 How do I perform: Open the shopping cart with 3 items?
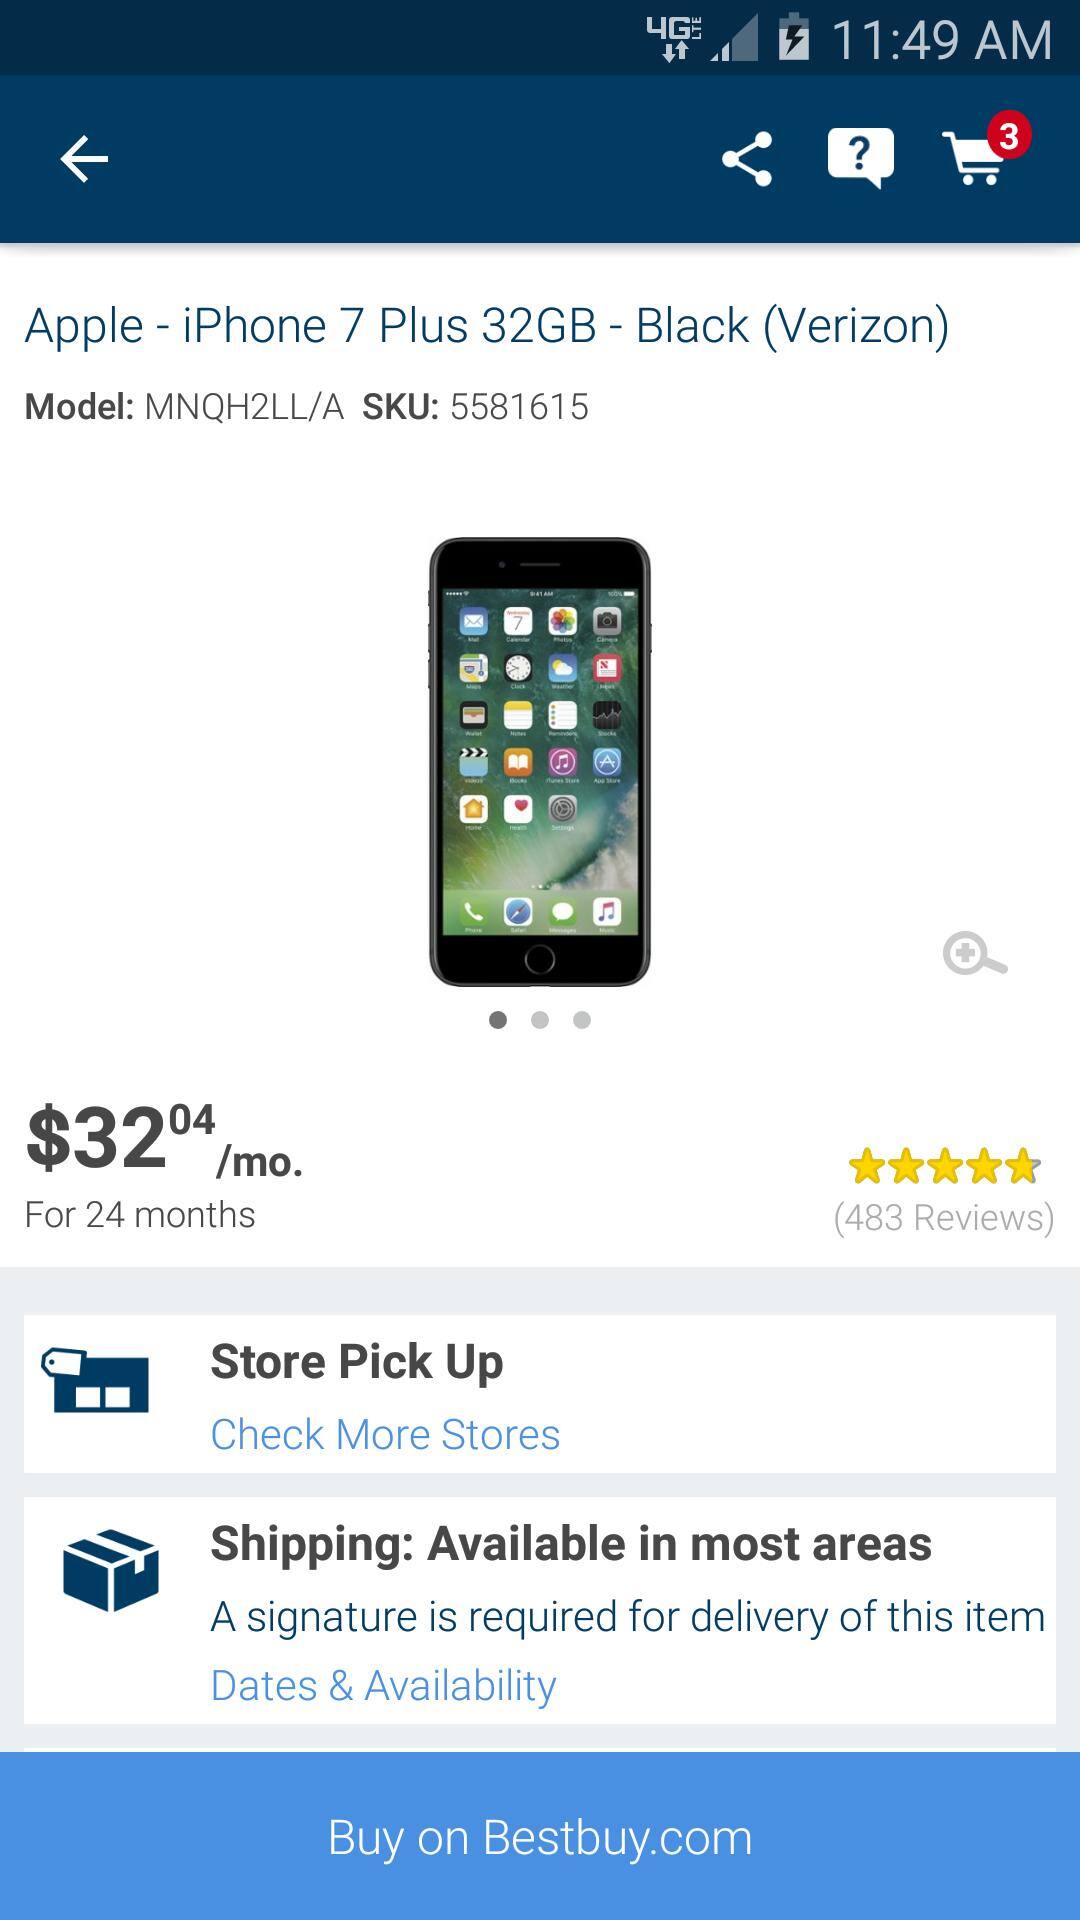point(985,152)
